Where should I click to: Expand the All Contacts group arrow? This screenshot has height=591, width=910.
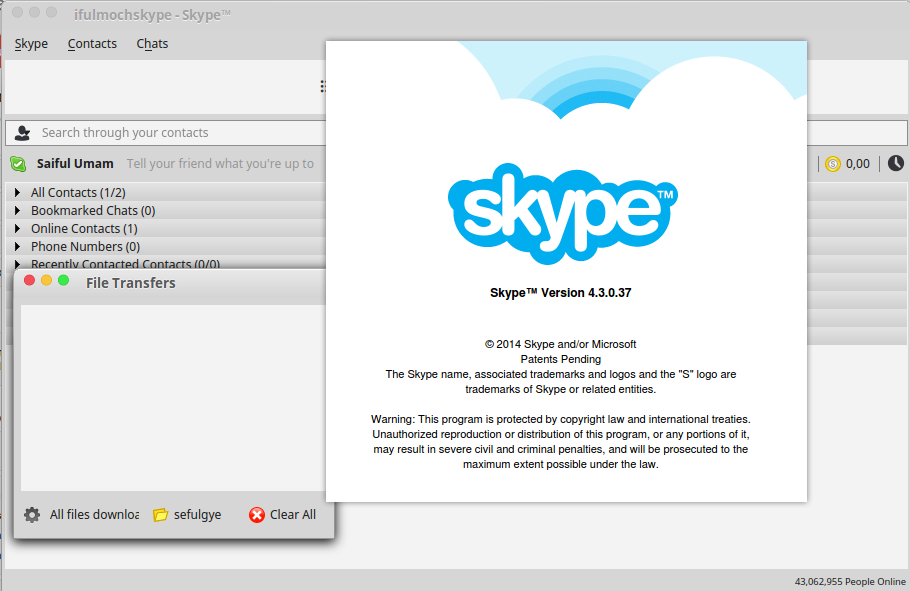click(17, 192)
